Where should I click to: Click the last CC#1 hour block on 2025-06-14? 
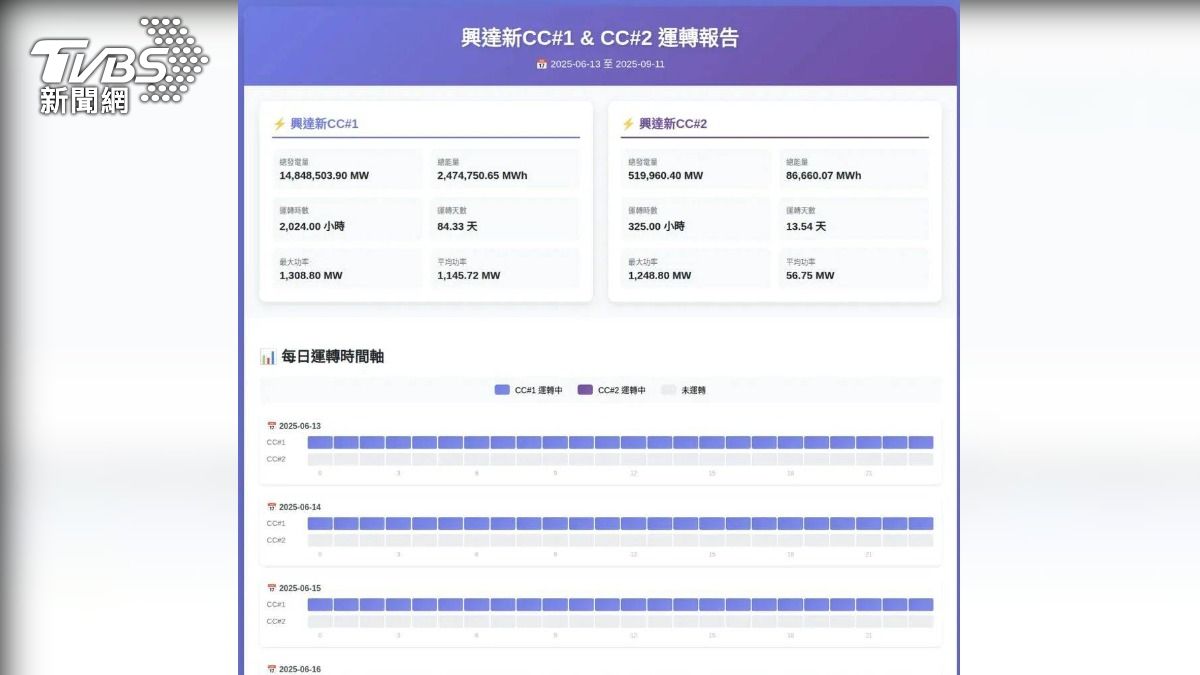click(921, 523)
